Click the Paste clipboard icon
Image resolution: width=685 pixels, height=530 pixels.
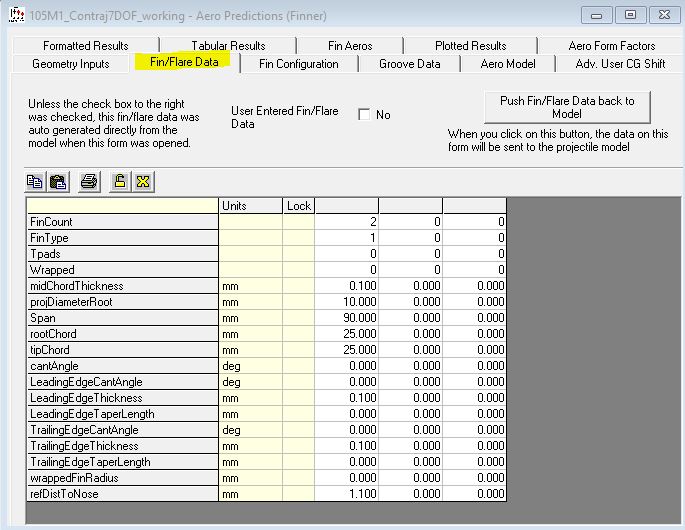pyautogui.click(x=58, y=181)
